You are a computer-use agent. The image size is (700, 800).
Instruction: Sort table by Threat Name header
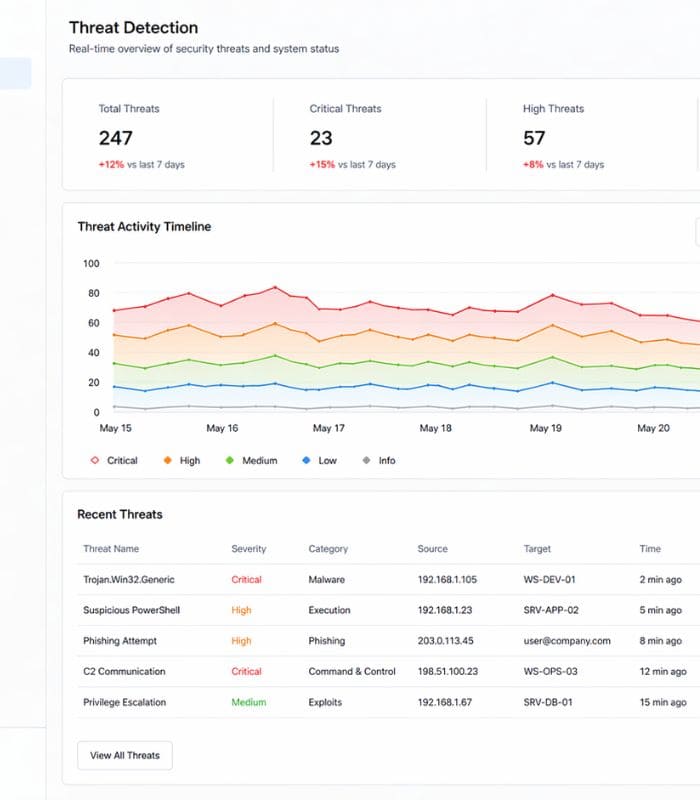click(111, 549)
